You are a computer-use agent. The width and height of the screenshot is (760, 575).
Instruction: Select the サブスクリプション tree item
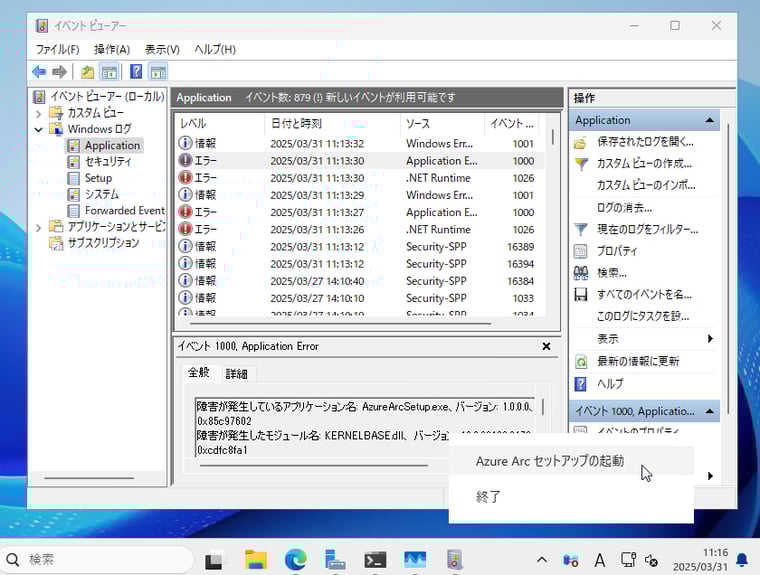pos(95,243)
